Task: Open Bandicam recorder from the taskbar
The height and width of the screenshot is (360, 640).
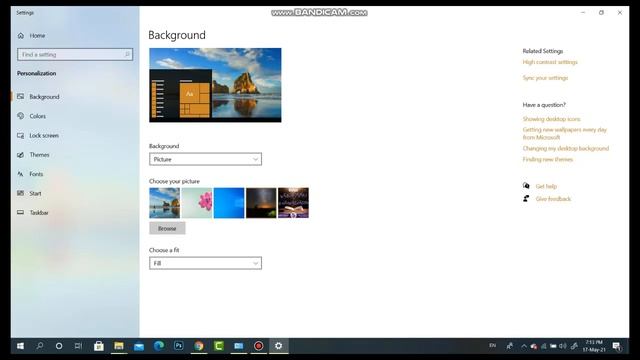Action: [259, 346]
